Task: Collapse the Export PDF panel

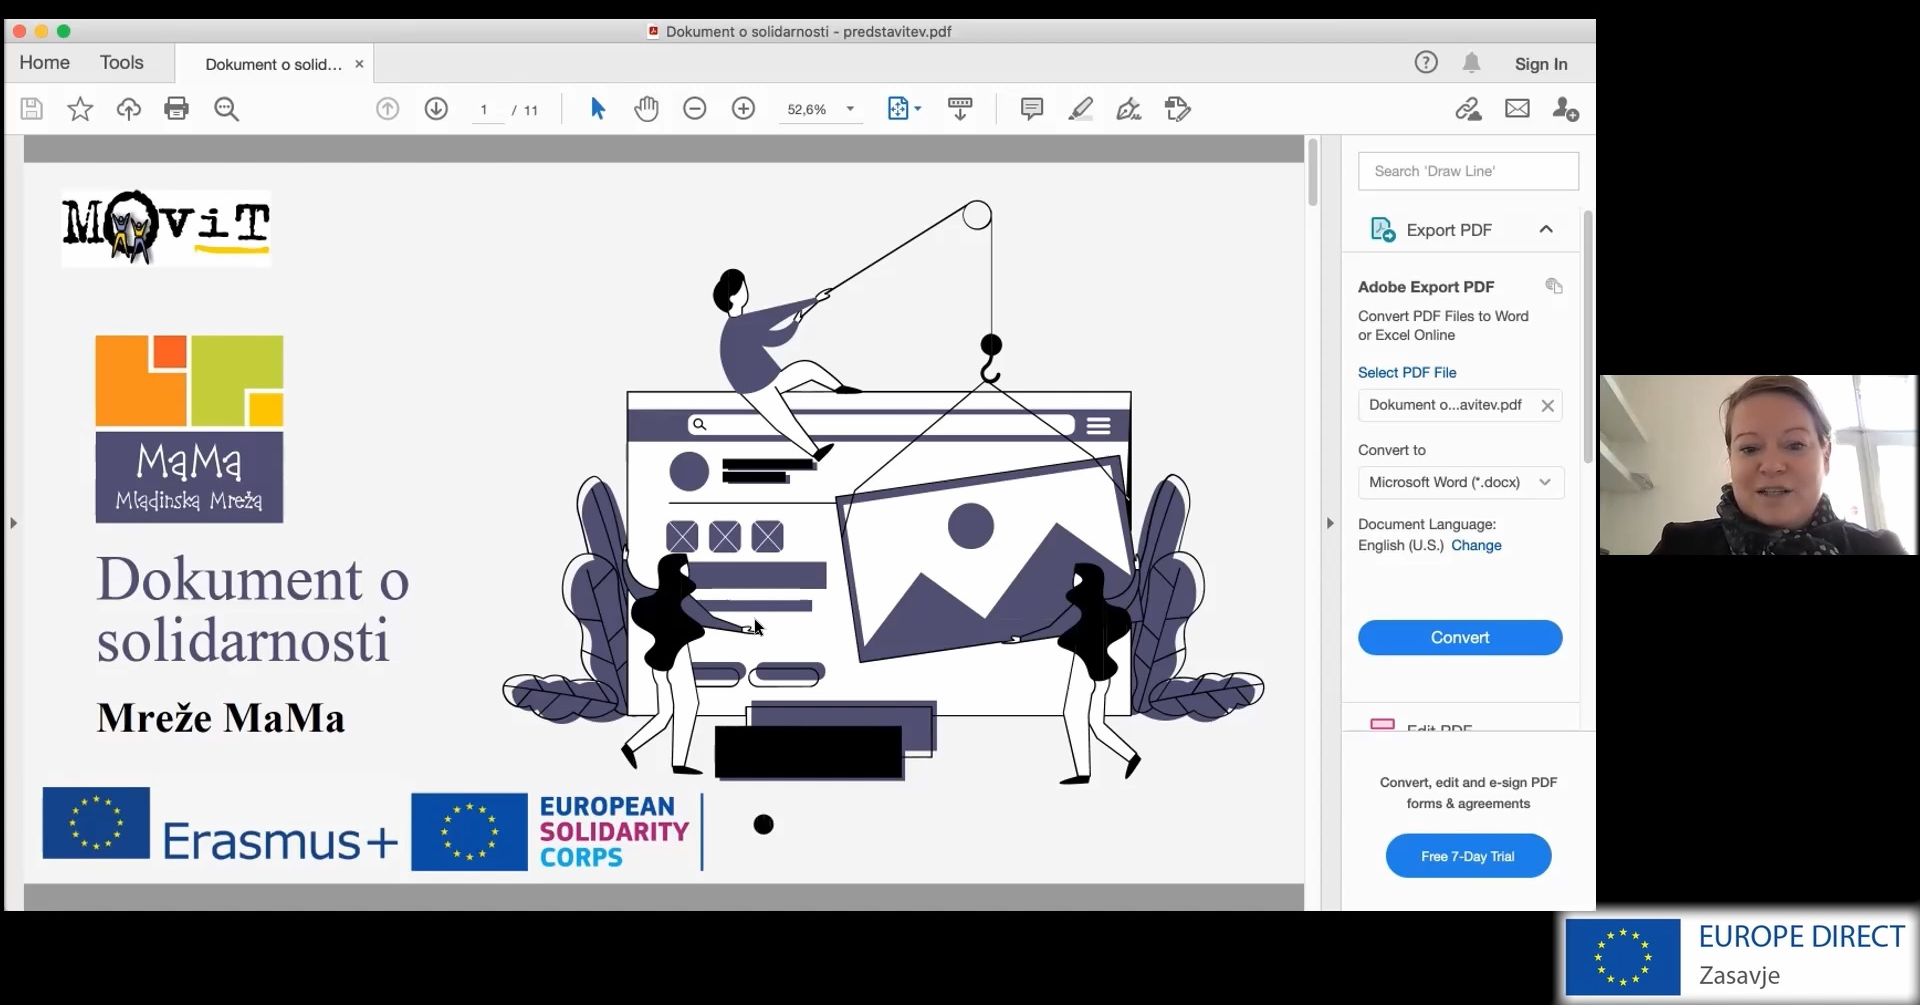Action: [1546, 230]
